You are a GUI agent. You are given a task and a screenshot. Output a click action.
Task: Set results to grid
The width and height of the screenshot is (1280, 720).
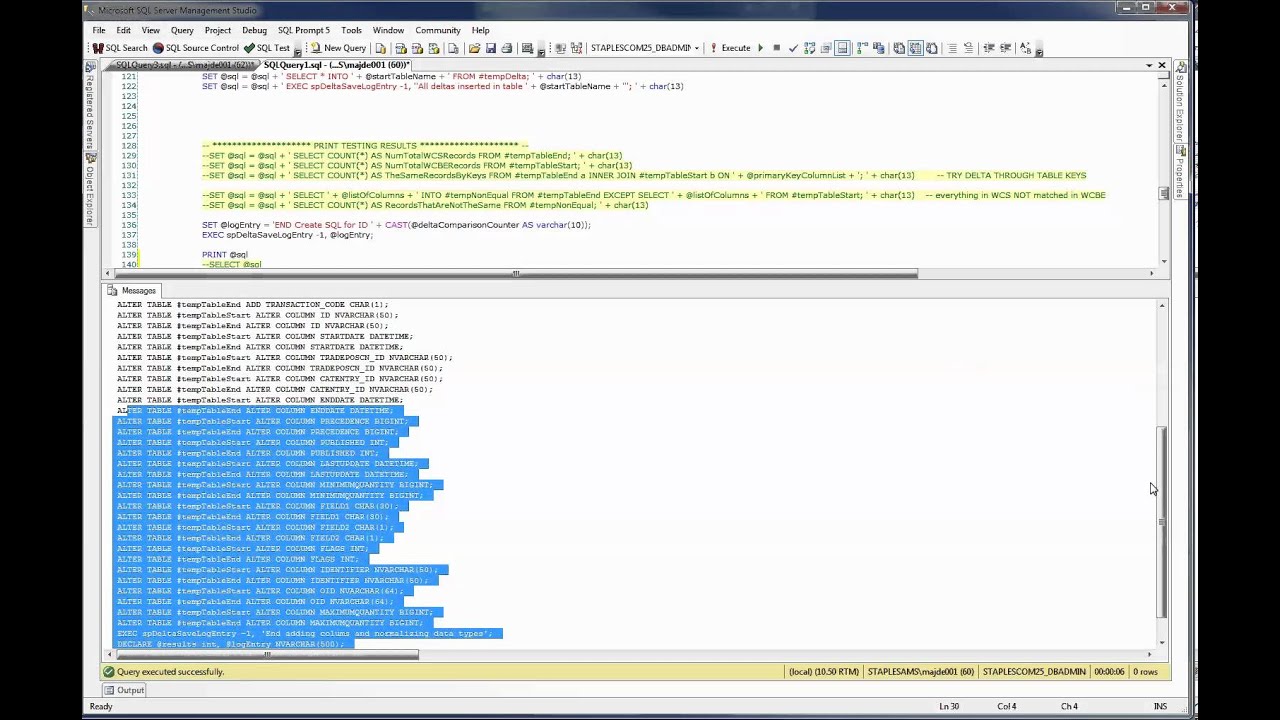915,48
